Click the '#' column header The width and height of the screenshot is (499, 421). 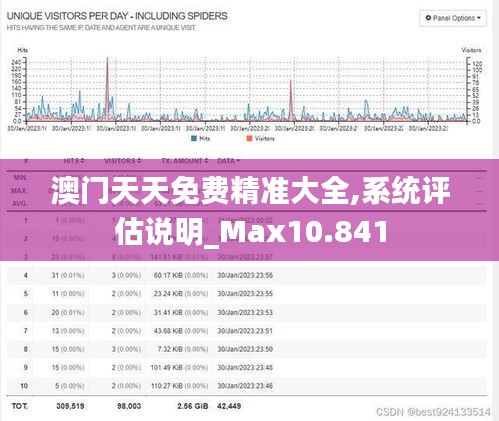pos(26,161)
